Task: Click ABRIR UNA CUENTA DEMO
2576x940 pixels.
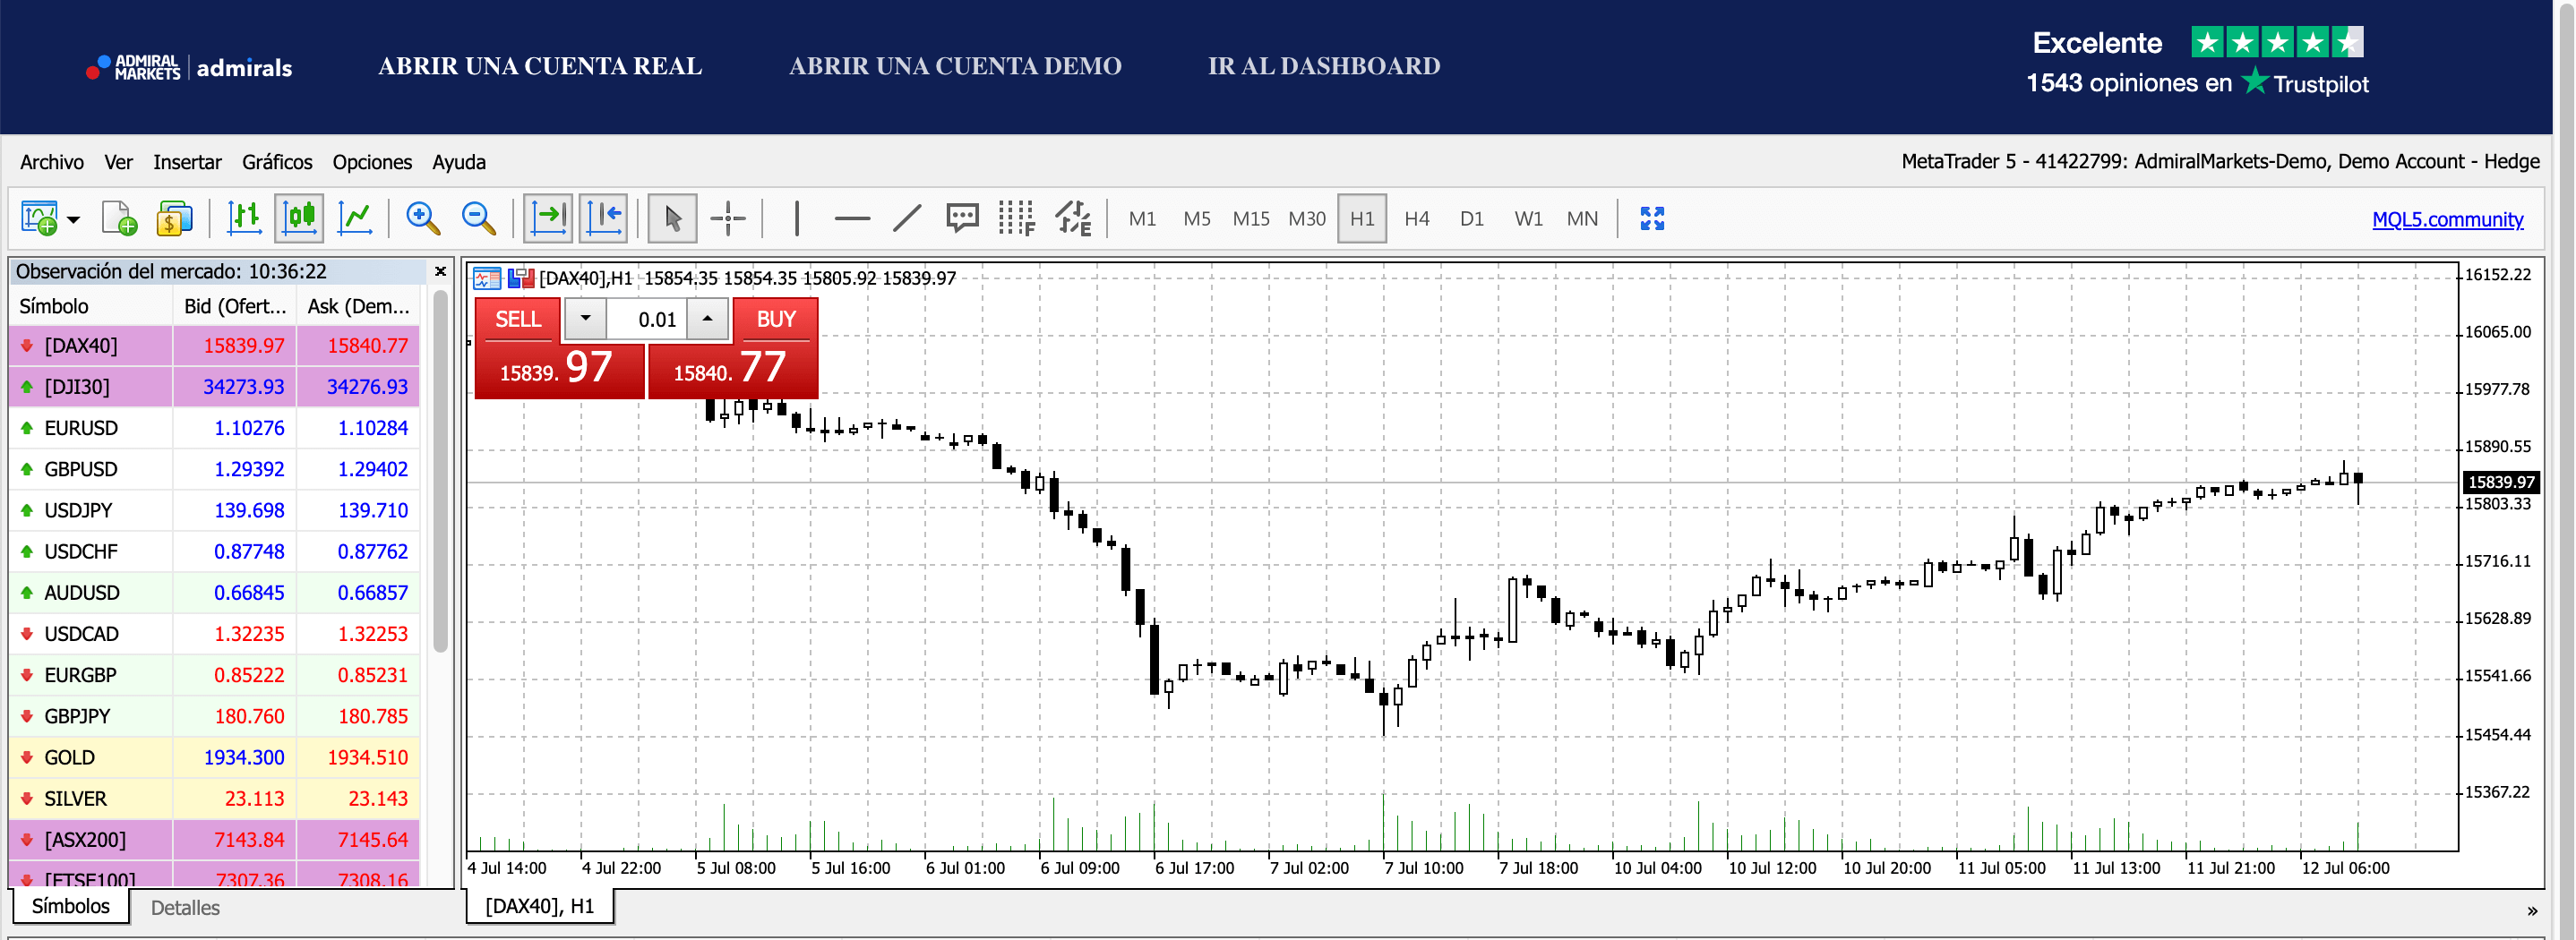Action: tap(955, 66)
